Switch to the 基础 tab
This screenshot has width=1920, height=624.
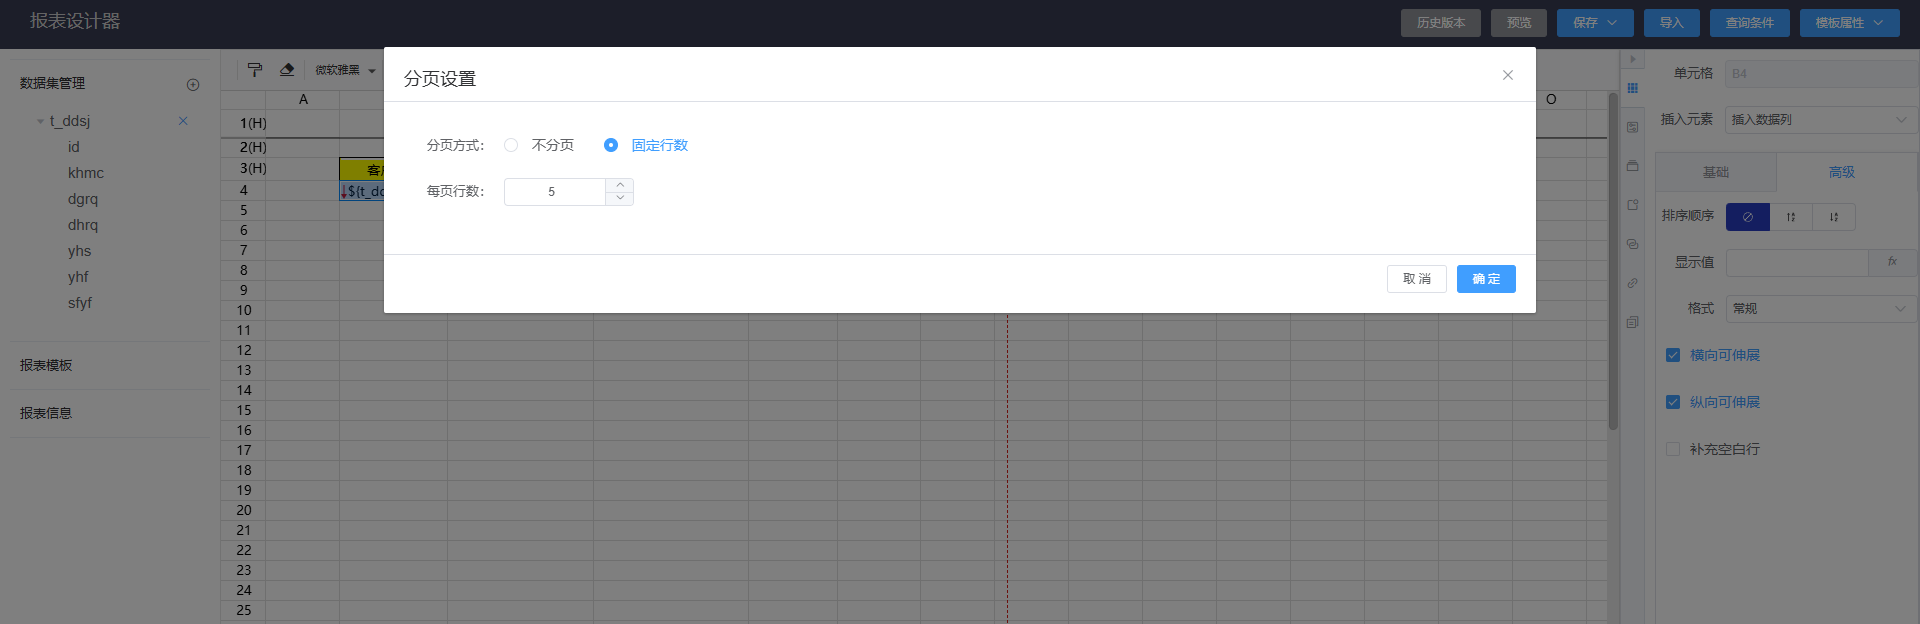pyautogui.click(x=1716, y=172)
